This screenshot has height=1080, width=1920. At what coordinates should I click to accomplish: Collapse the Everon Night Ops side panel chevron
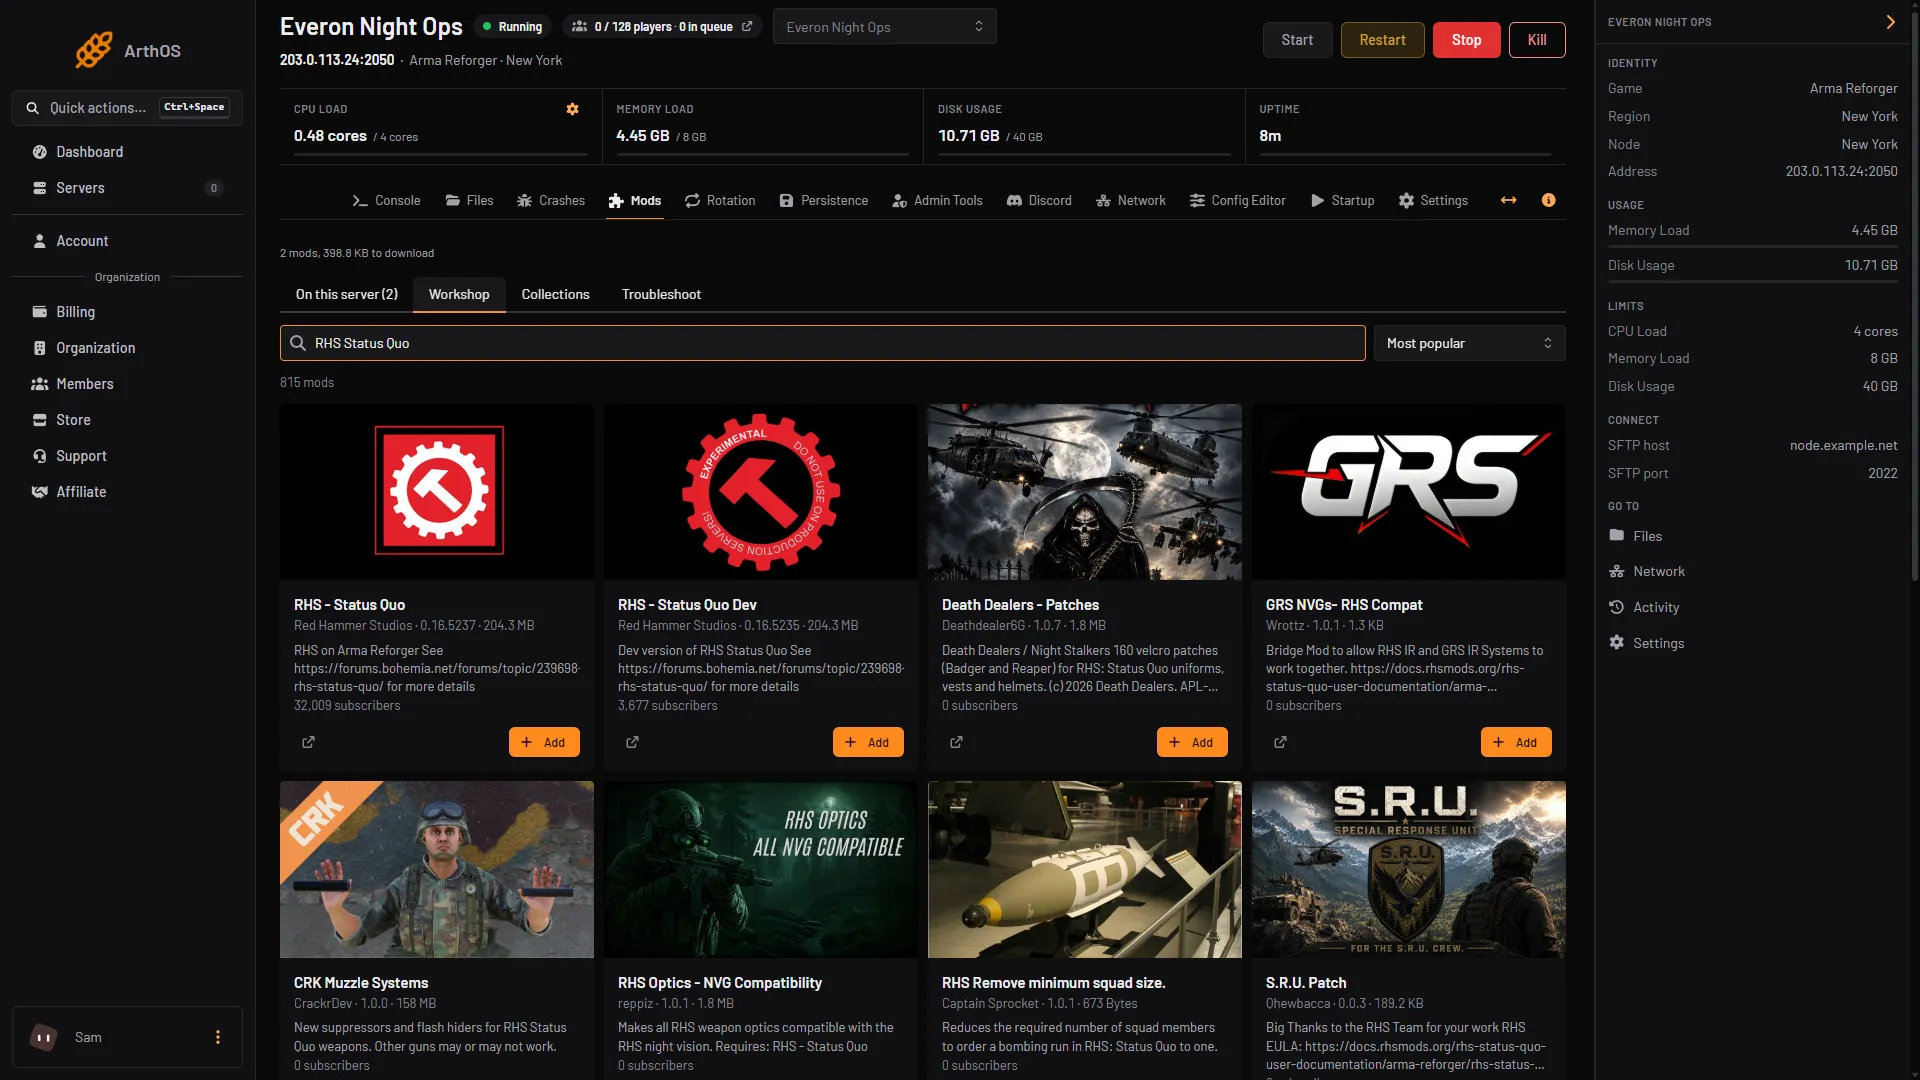pos(1890,22)
